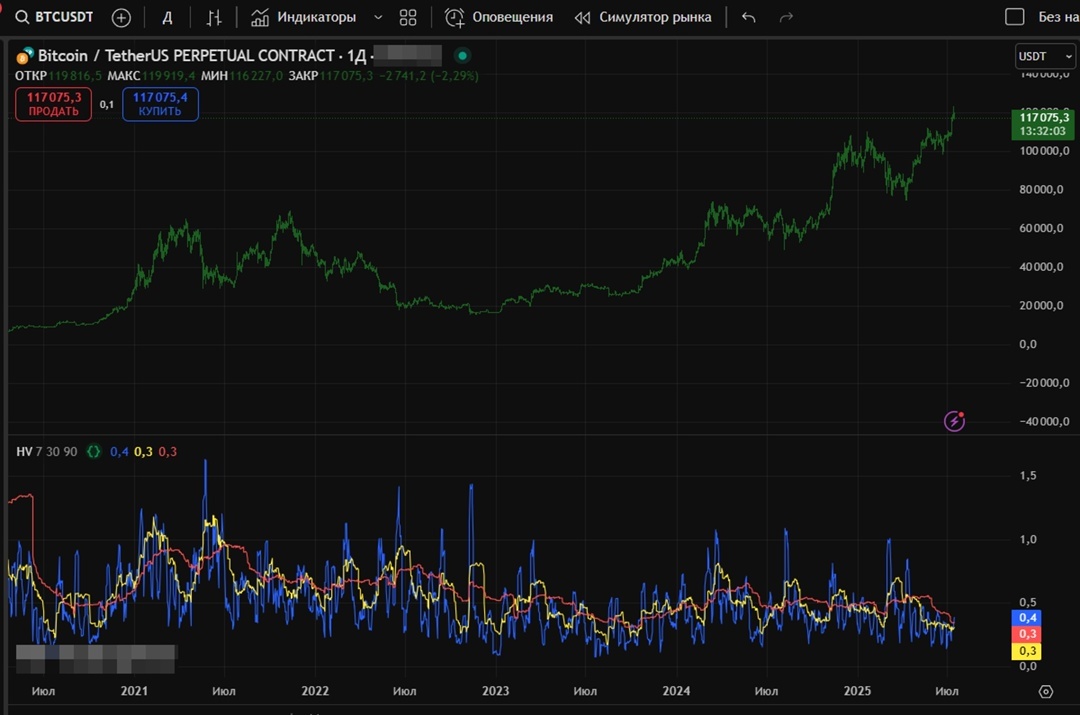This screenshot has width=1080, height=715.
Task: Click the 2023 label on the time axis
Action: (x=495, y=691)
